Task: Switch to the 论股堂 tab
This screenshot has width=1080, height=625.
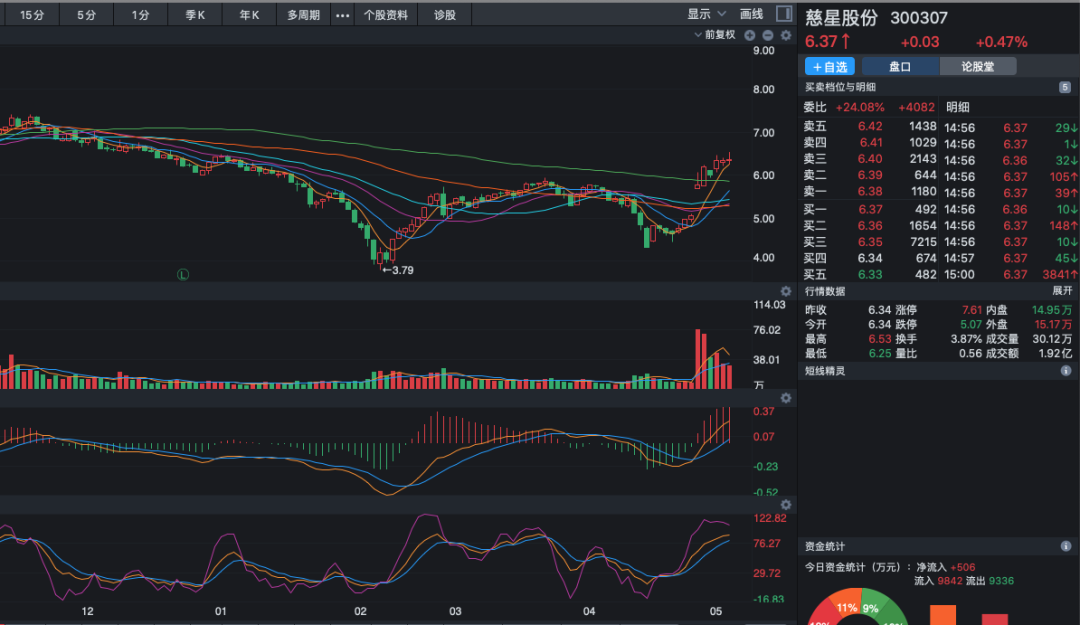Action: coord(978,66)
